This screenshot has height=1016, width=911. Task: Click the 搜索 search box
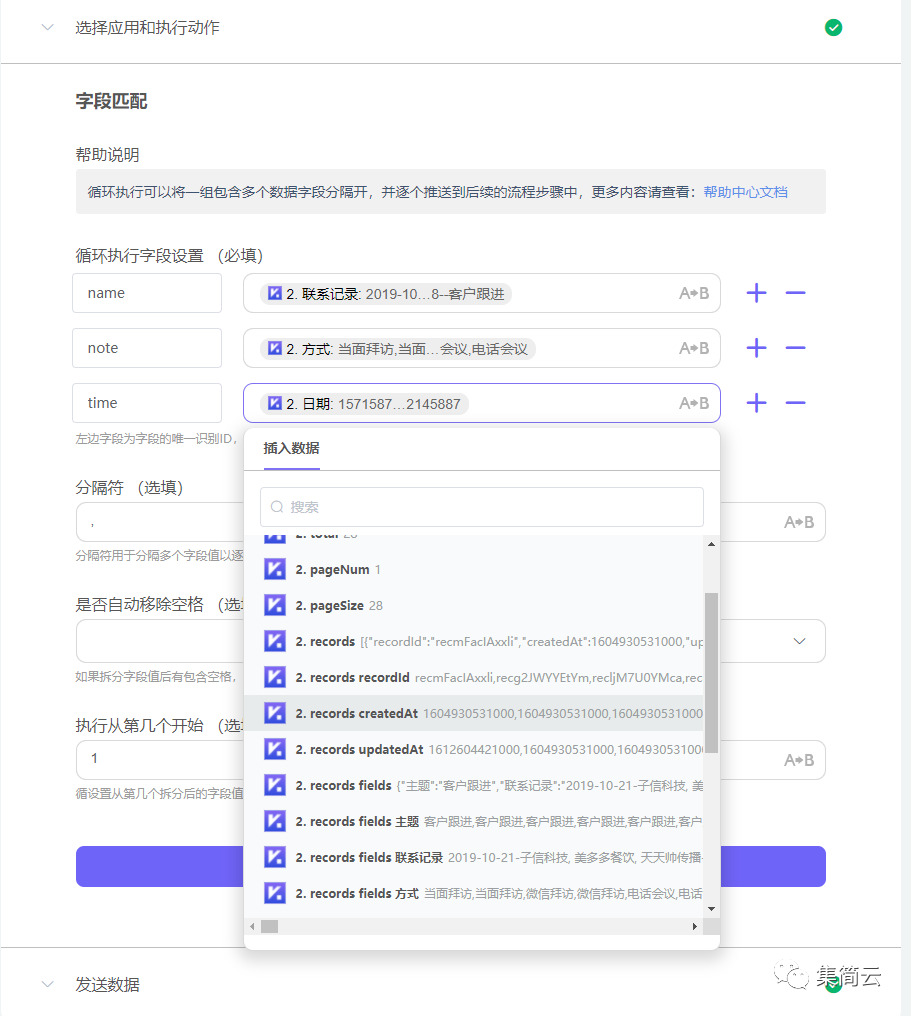pyautogui.click(x=481, y=507)
